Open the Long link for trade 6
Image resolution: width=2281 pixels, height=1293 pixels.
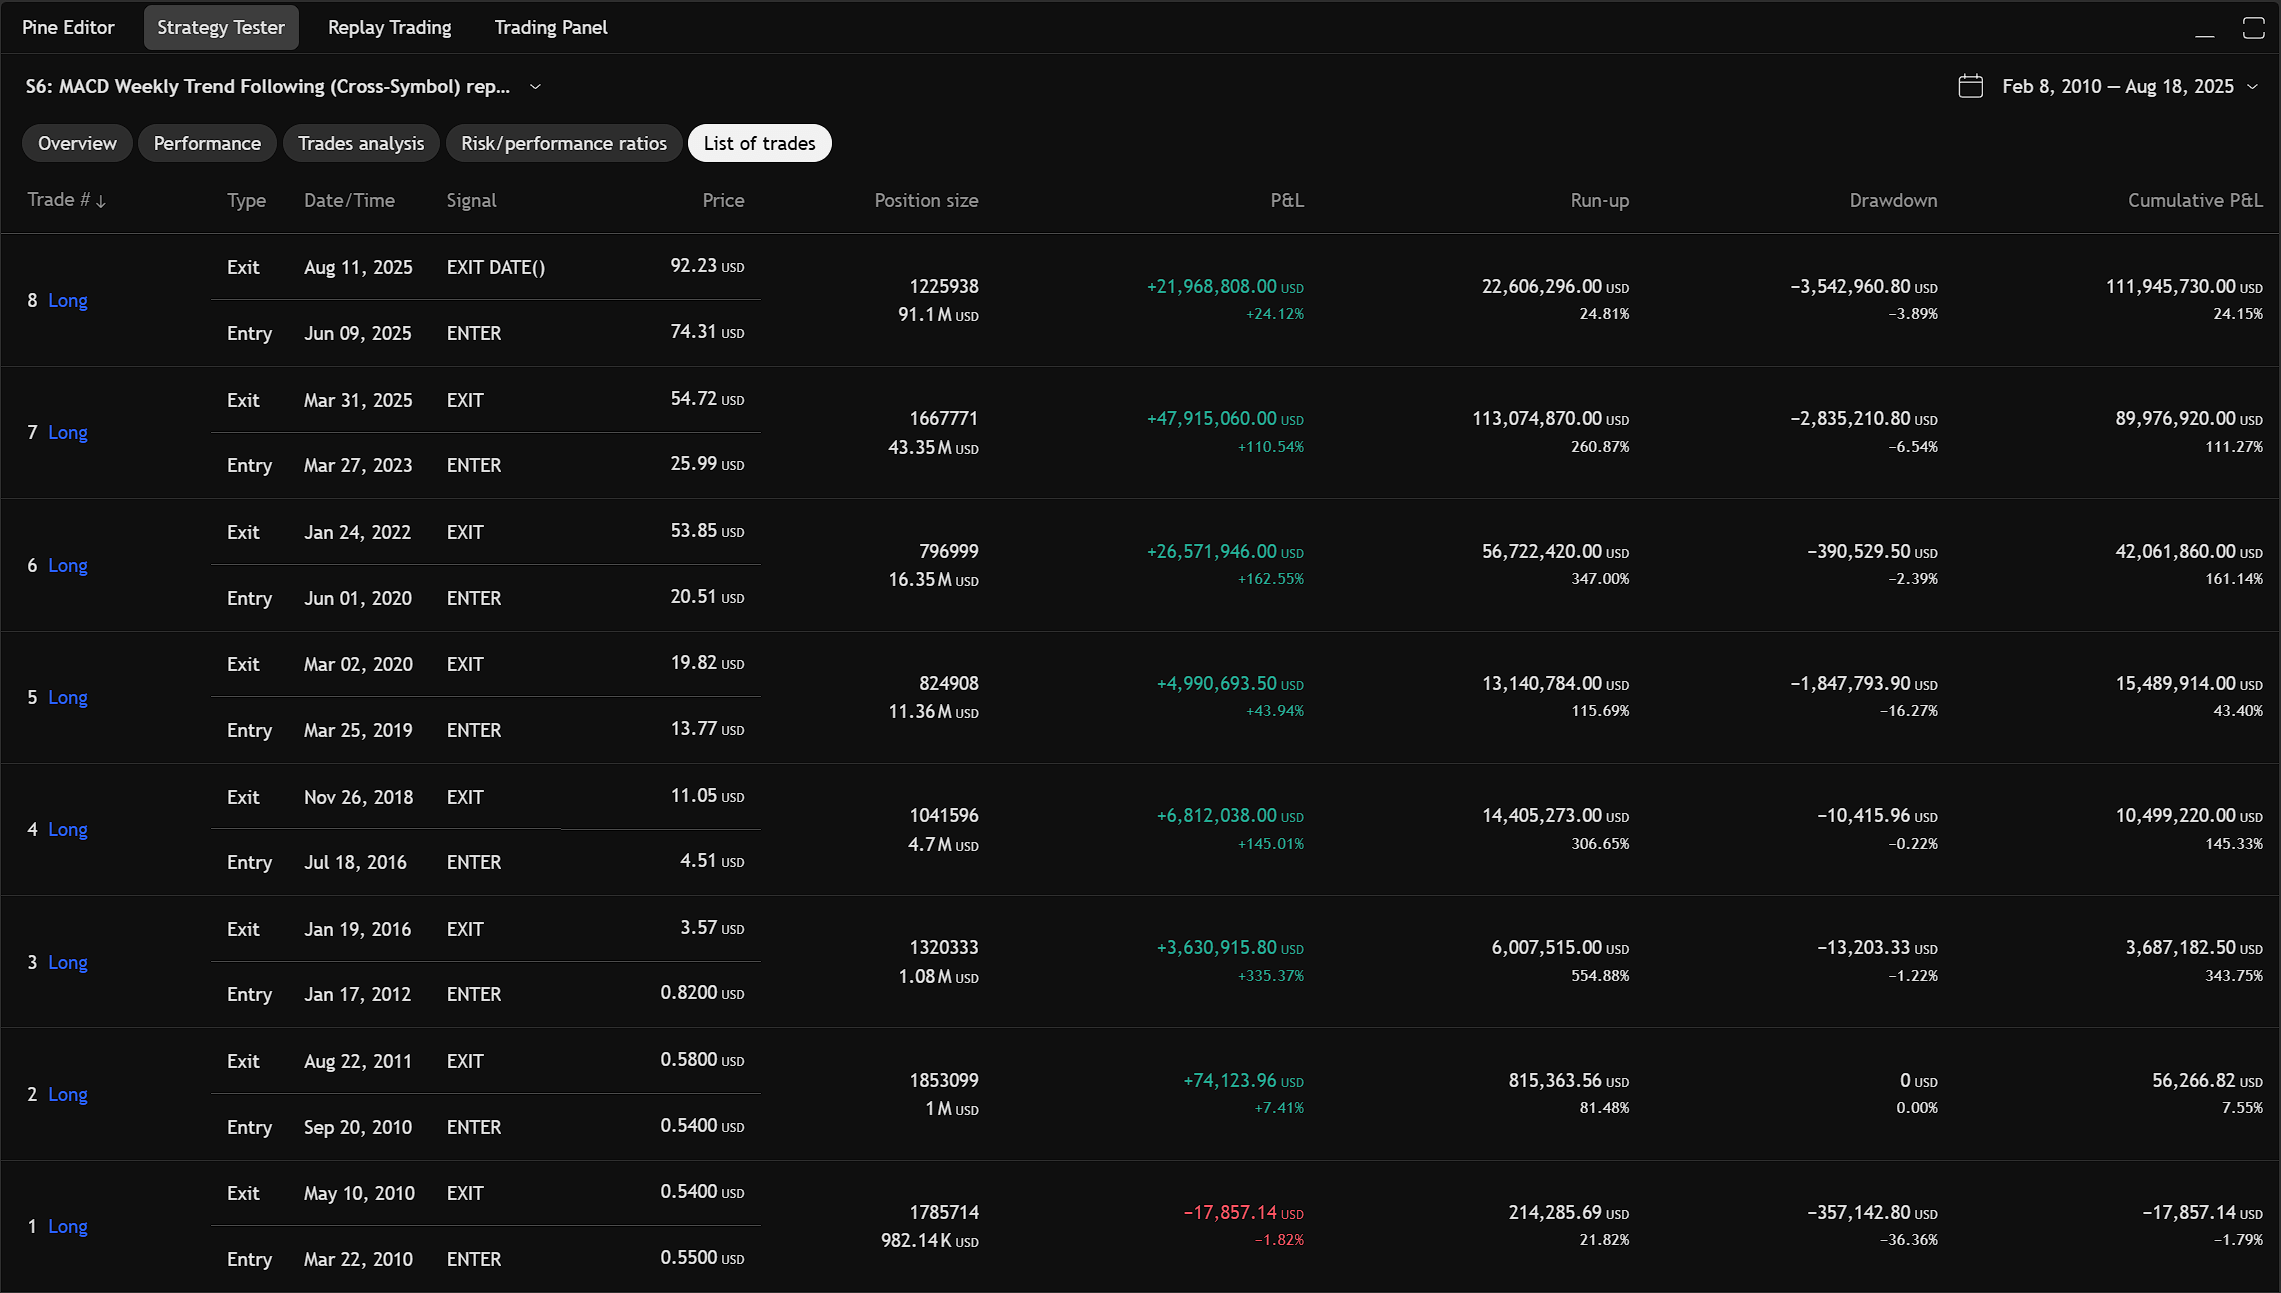pos(68,565)
